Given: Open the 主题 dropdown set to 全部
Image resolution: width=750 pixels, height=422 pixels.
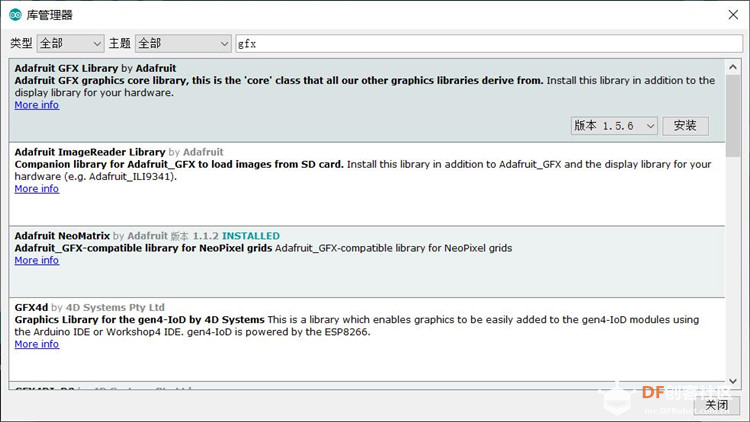Looking at the screenshot, I should (x=183, y=44).
